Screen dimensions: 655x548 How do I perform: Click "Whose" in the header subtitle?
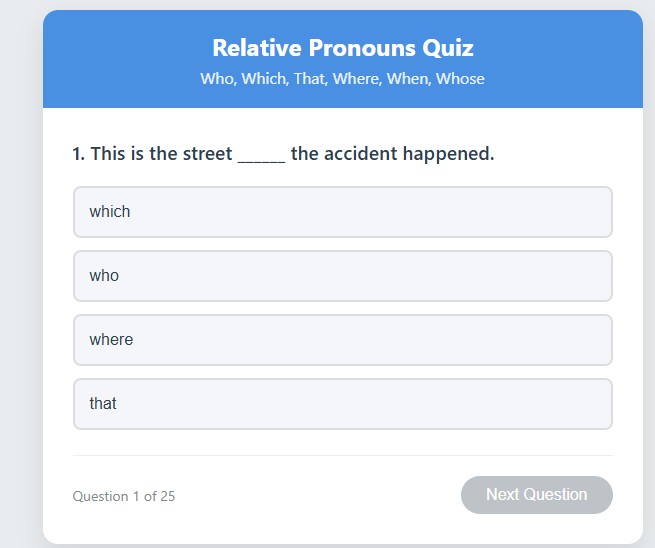click(460, 79)
